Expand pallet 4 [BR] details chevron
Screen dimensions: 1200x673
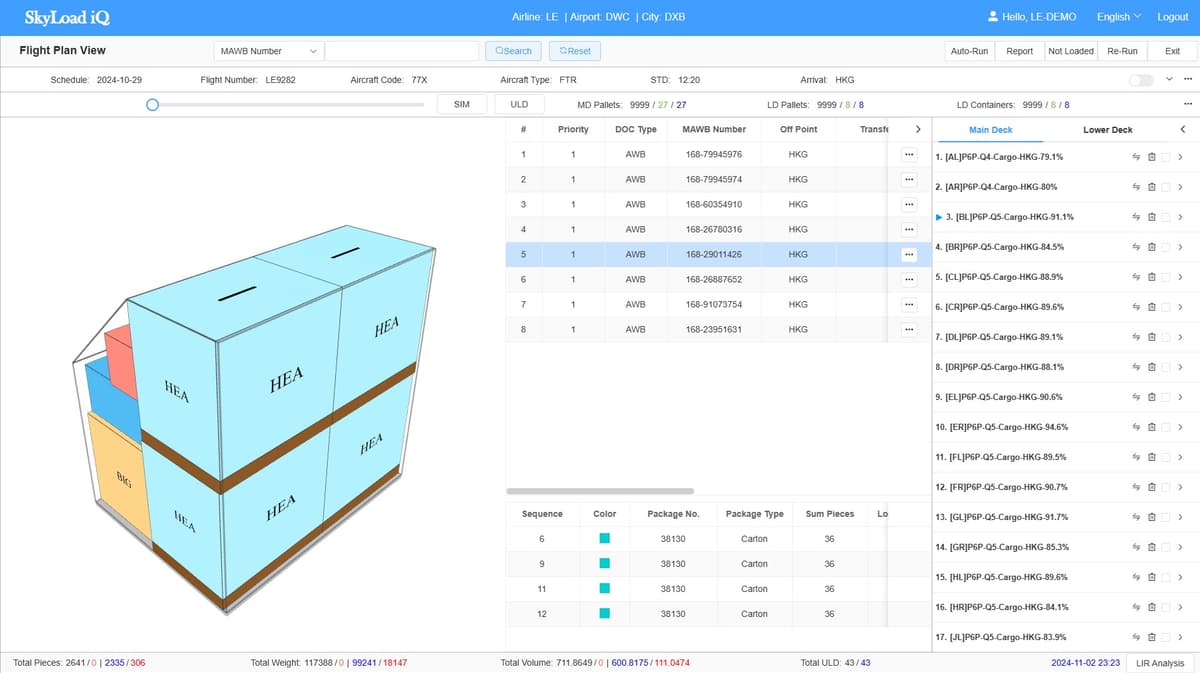pyautogui.click(x=1180, y=247)
